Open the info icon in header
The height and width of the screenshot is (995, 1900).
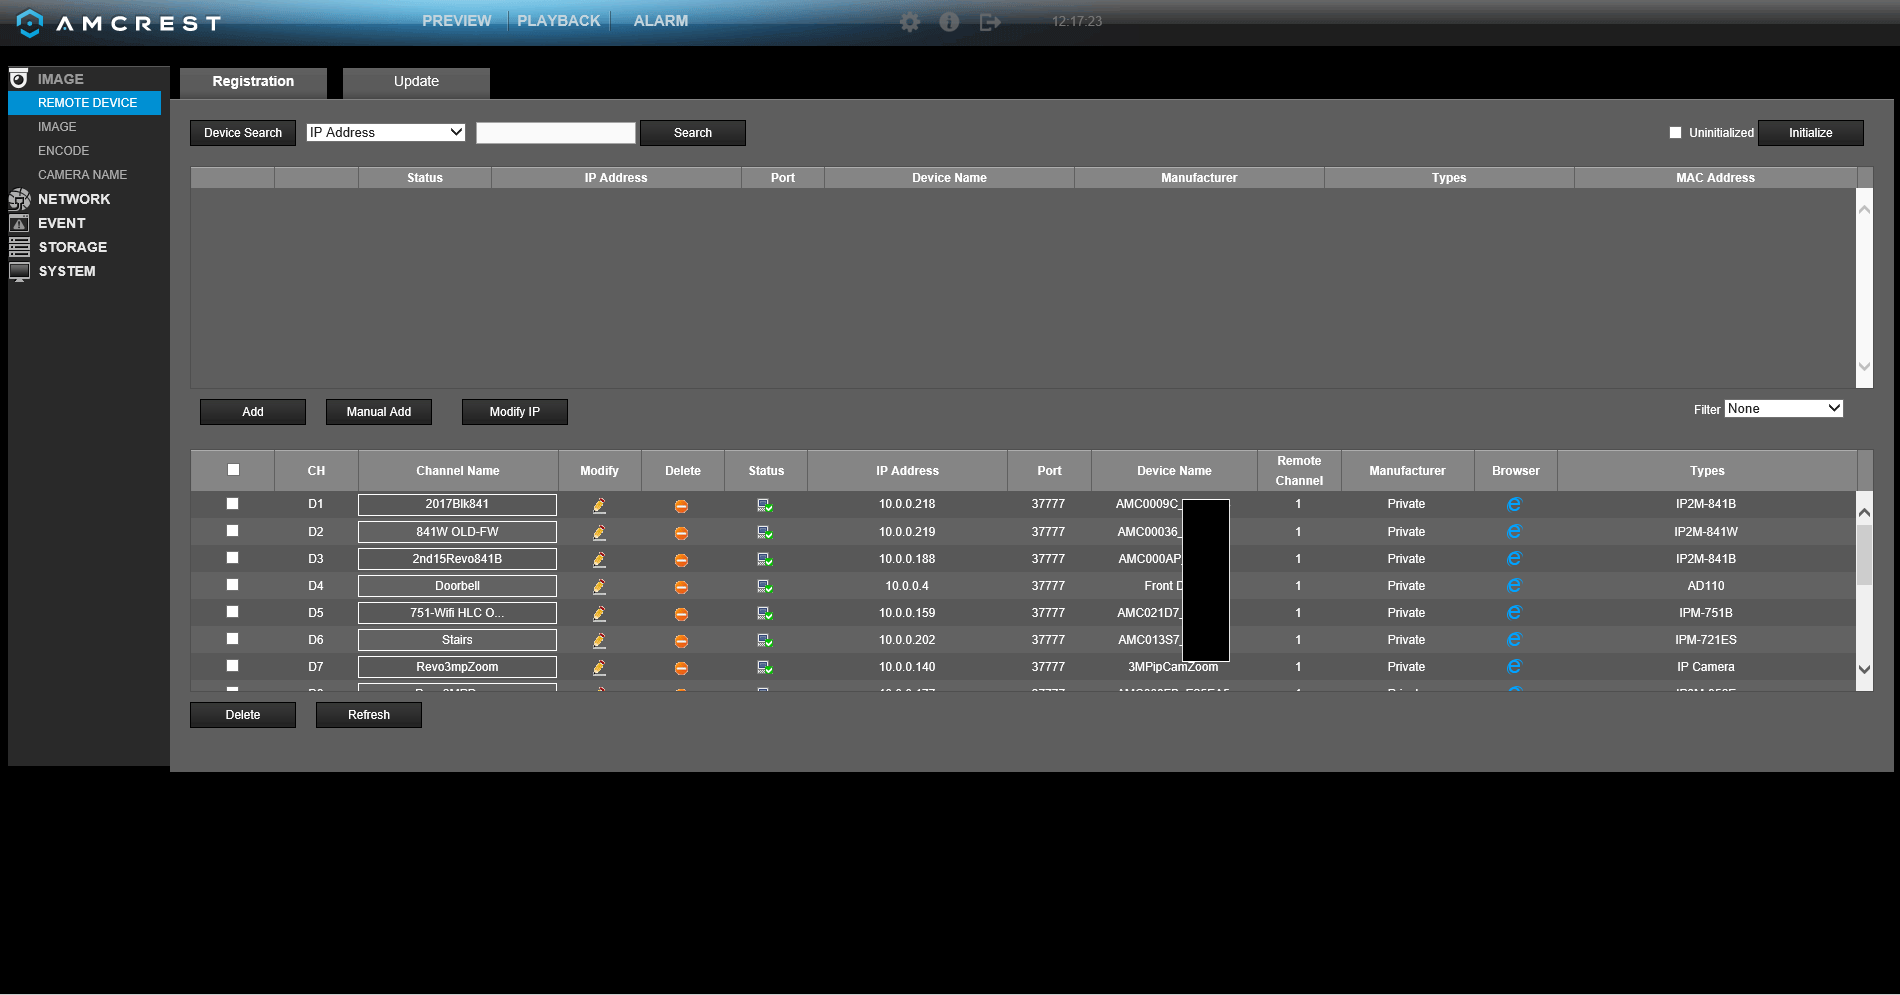point(949,22)
